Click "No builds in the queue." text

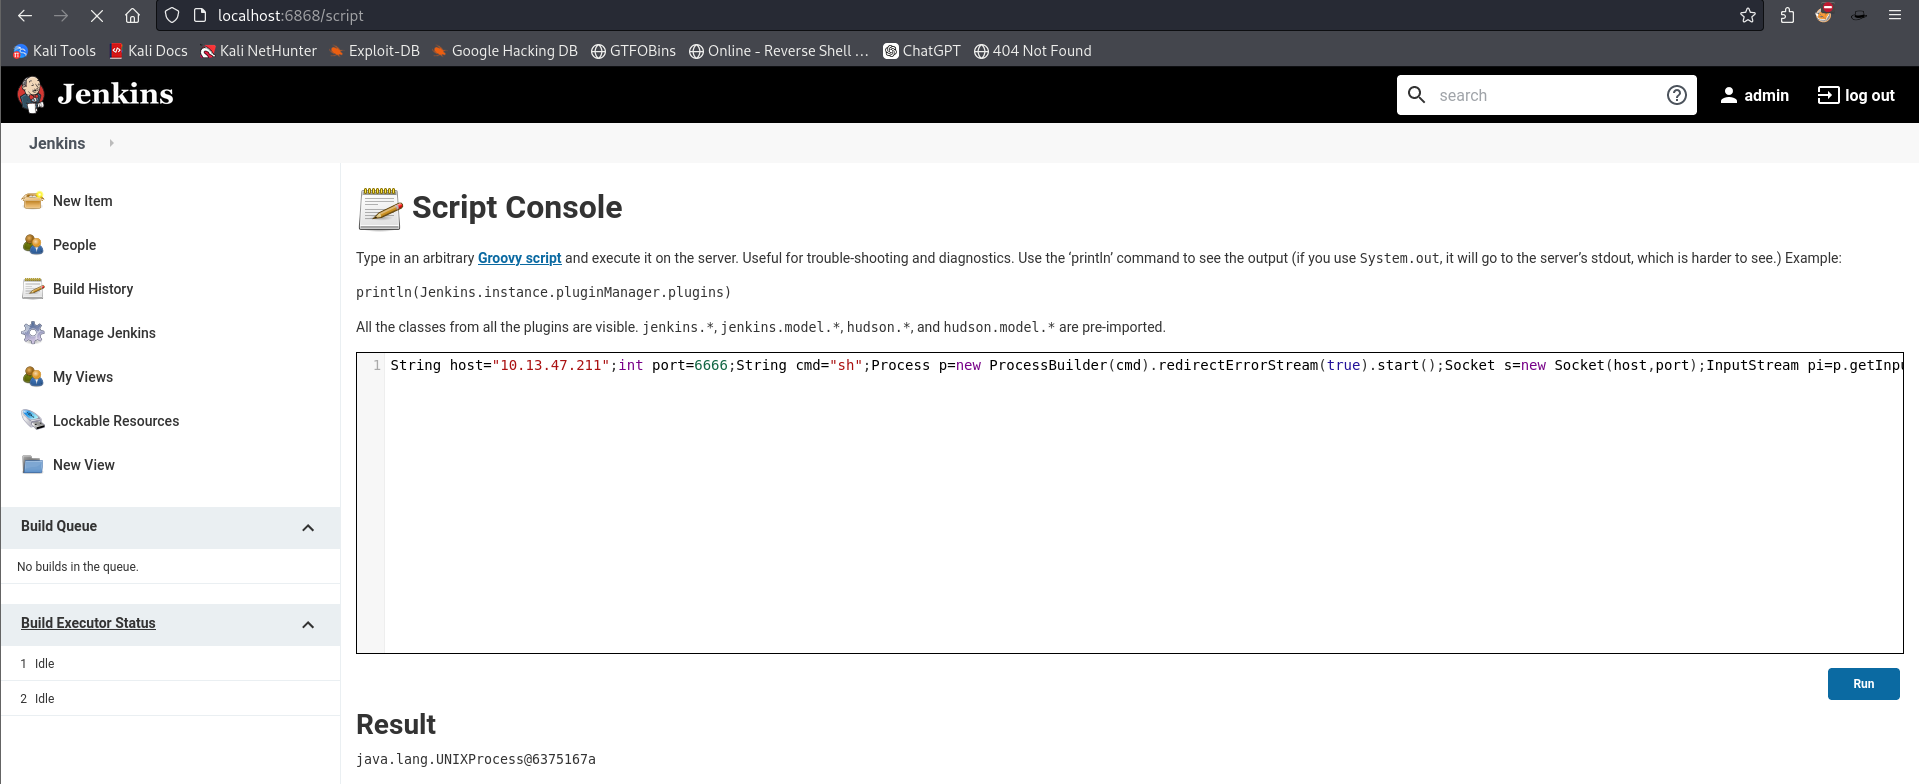point(78,566)
